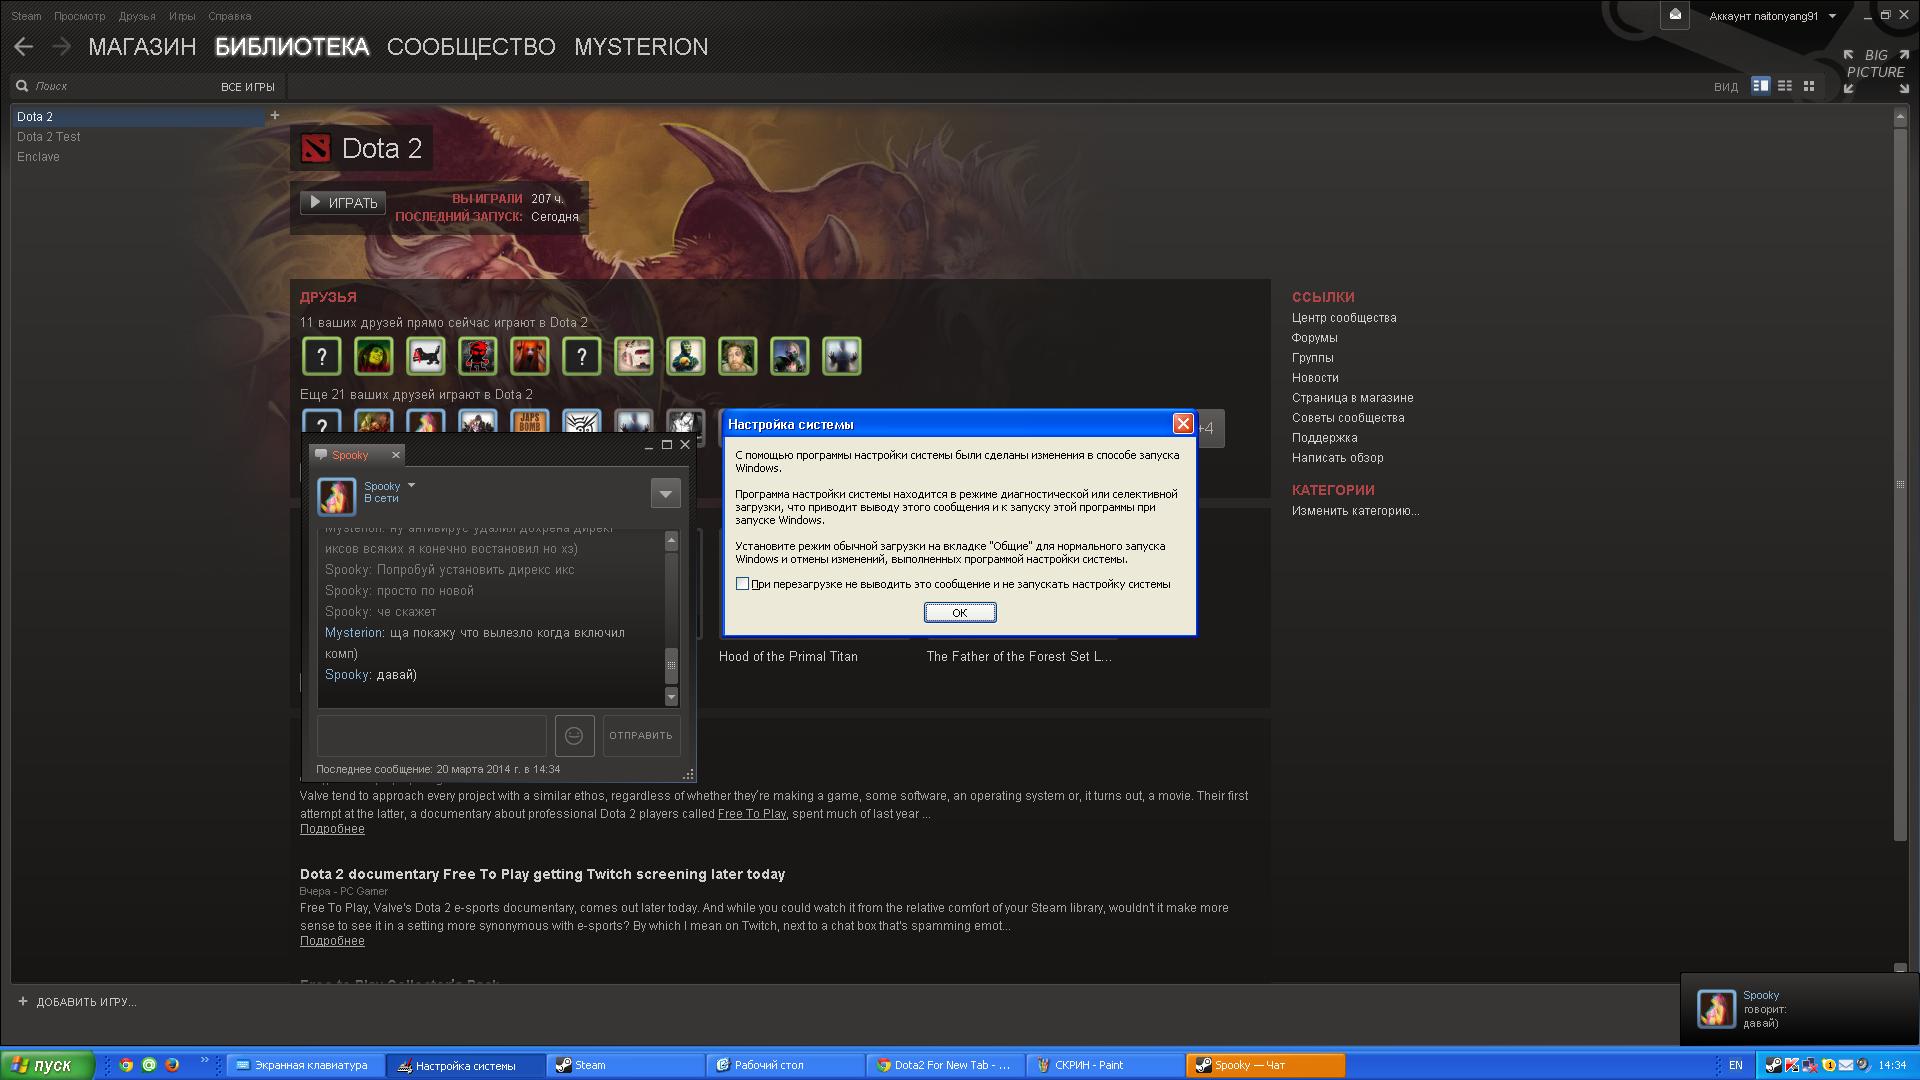Select list view mode icon
Viewport: 1920px width, 1080px height.
click(1785, 86)
